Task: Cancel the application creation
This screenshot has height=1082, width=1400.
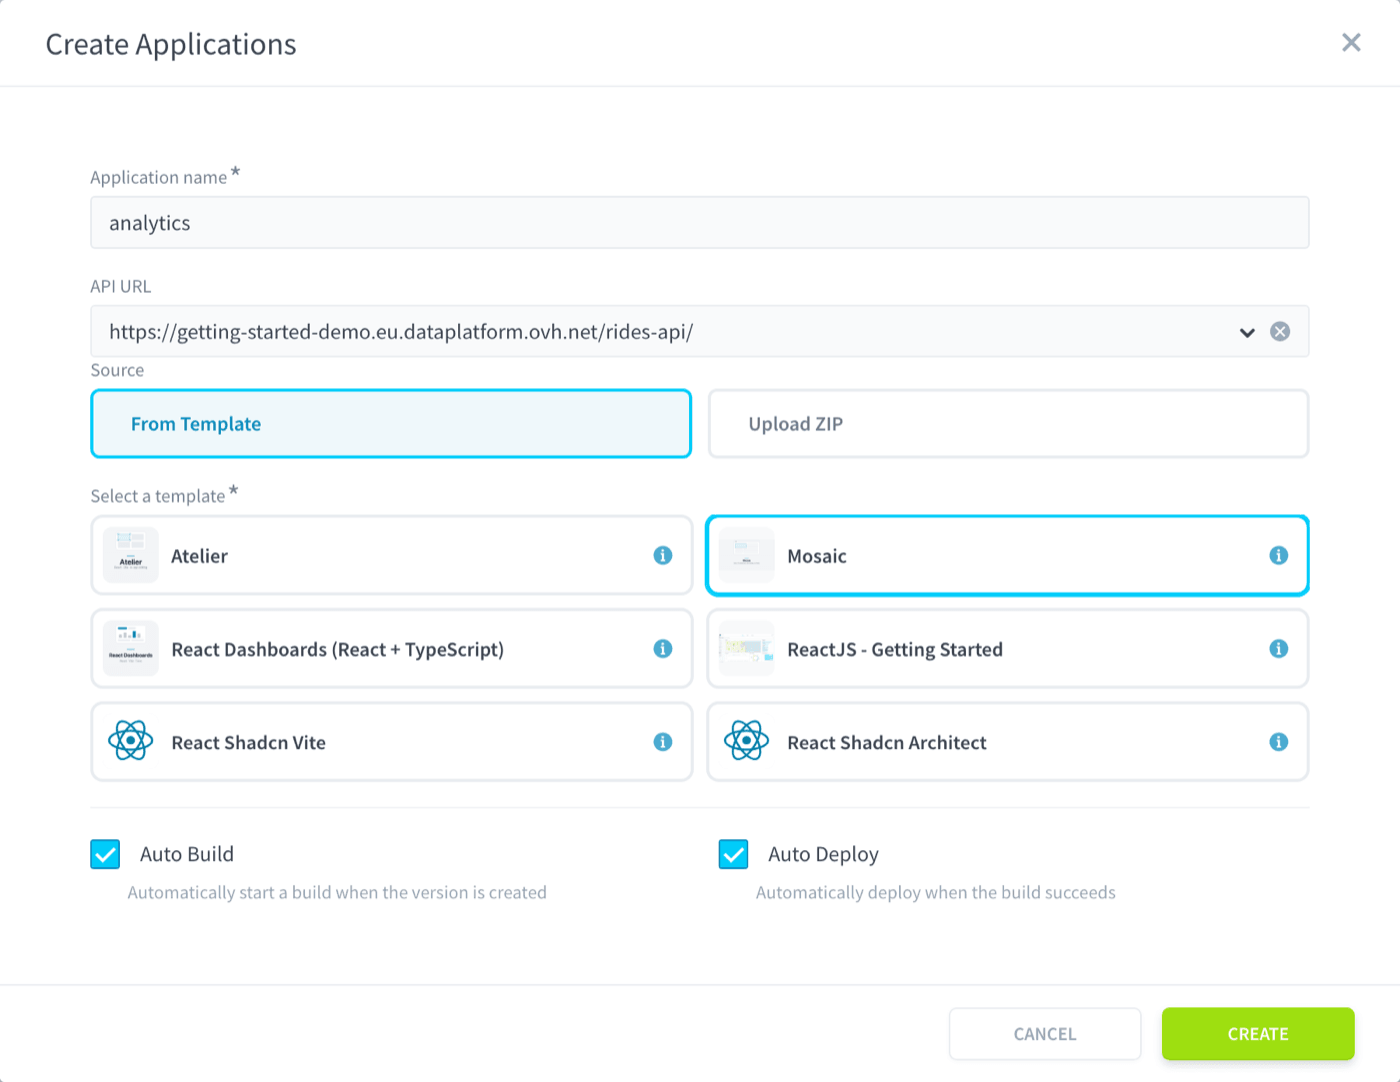Action: 1045,1034
